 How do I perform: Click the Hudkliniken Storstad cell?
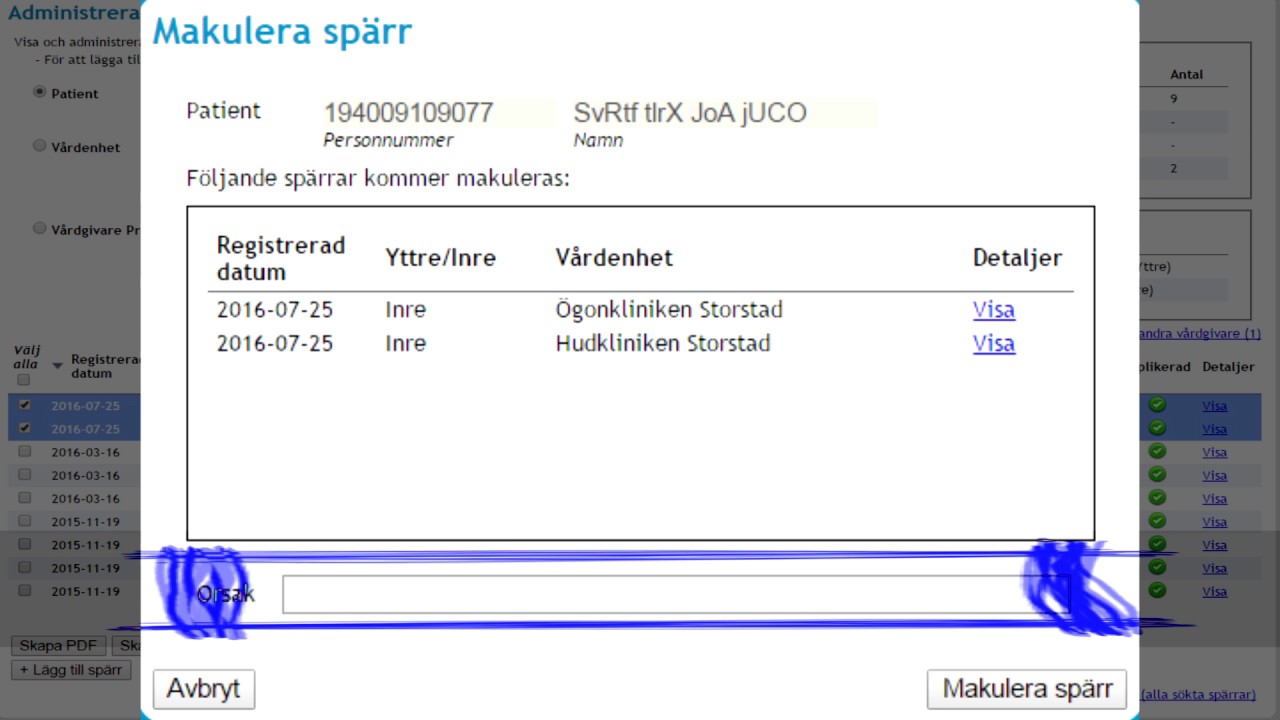663,343
